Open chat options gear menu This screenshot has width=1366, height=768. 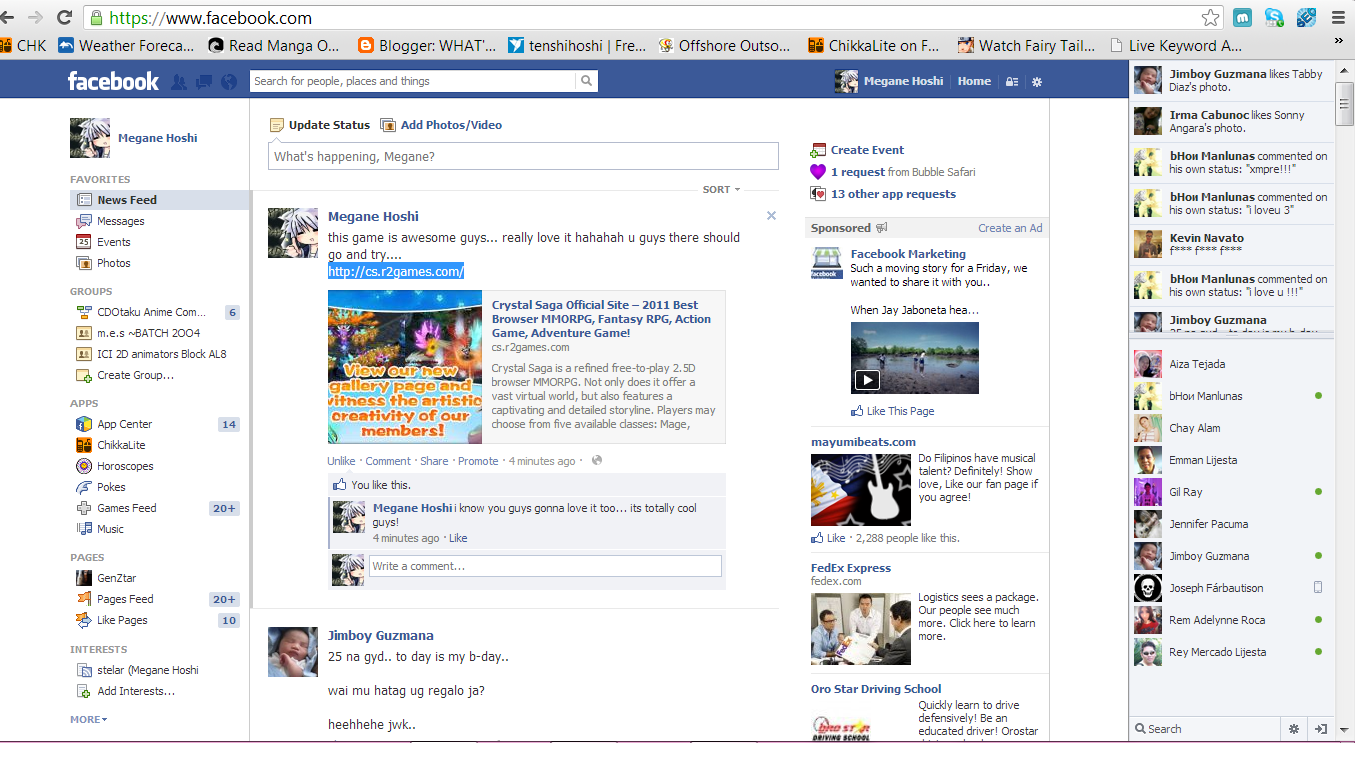(1293, 729)
